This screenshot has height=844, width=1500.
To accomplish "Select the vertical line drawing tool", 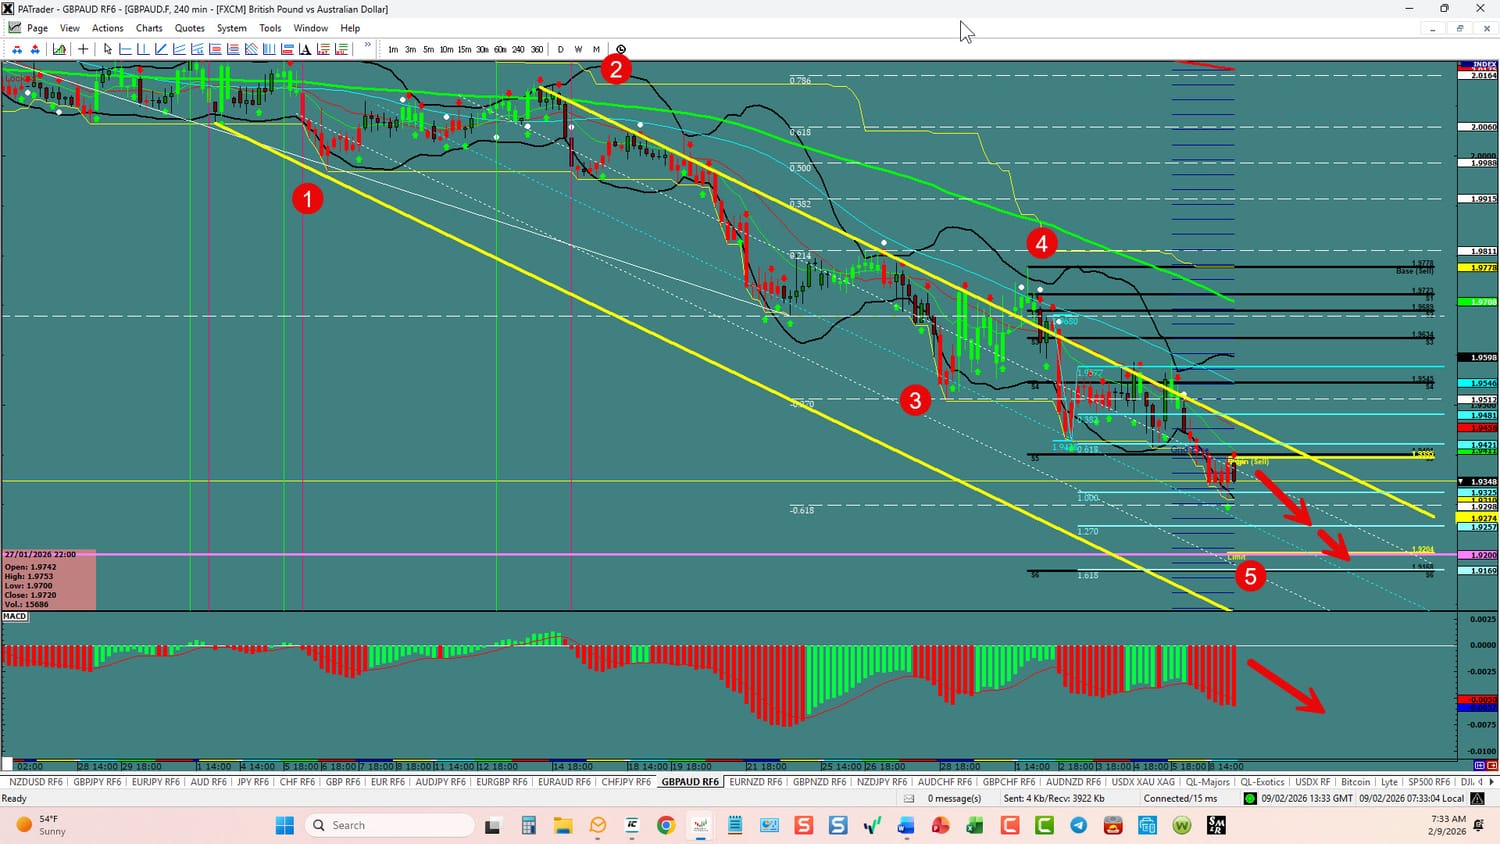I will (143, 49).
